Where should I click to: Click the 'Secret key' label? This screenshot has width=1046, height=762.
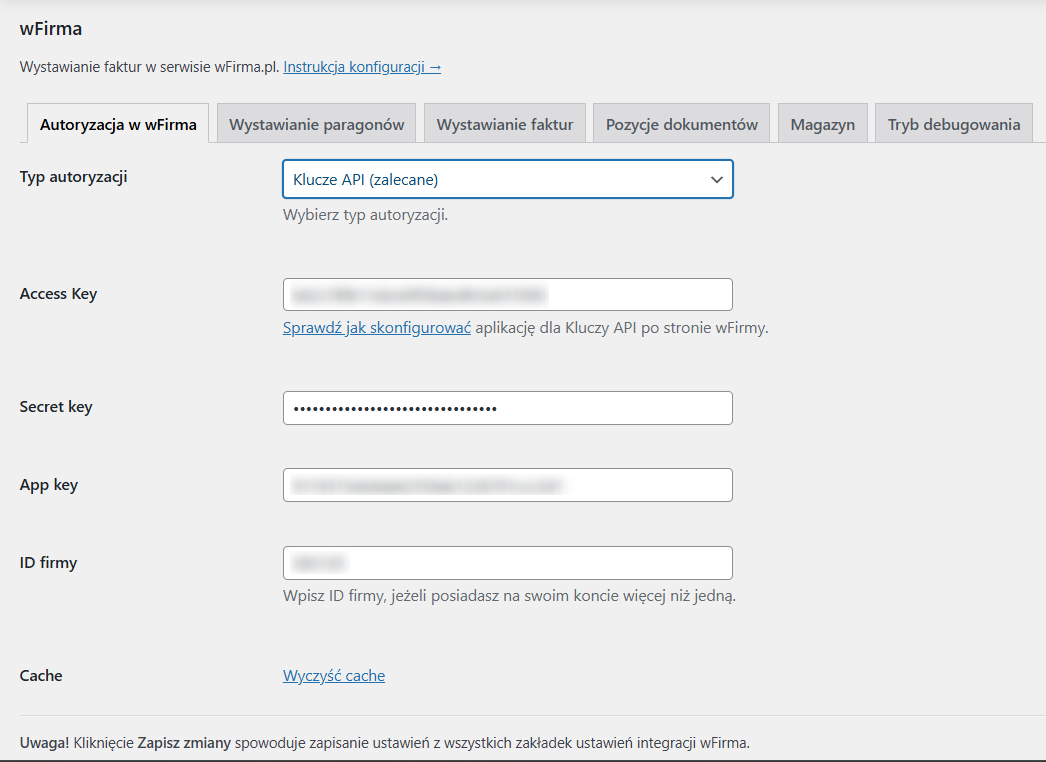pos(56,406)
